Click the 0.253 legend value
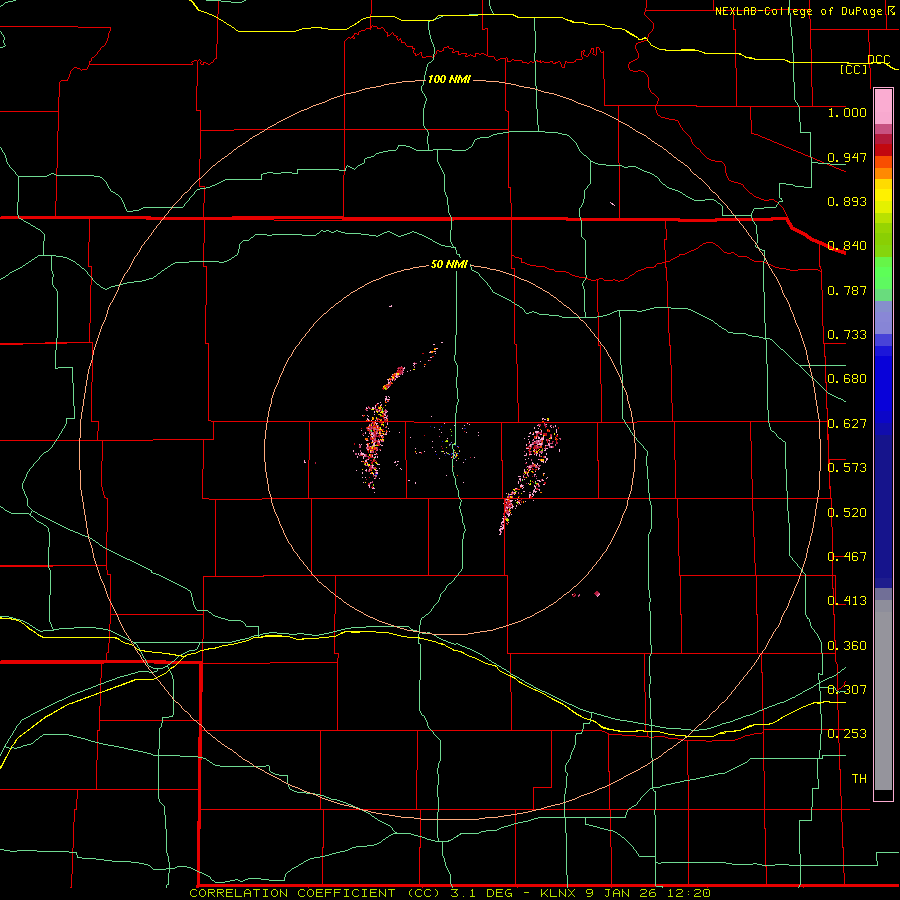 (847, 734)
